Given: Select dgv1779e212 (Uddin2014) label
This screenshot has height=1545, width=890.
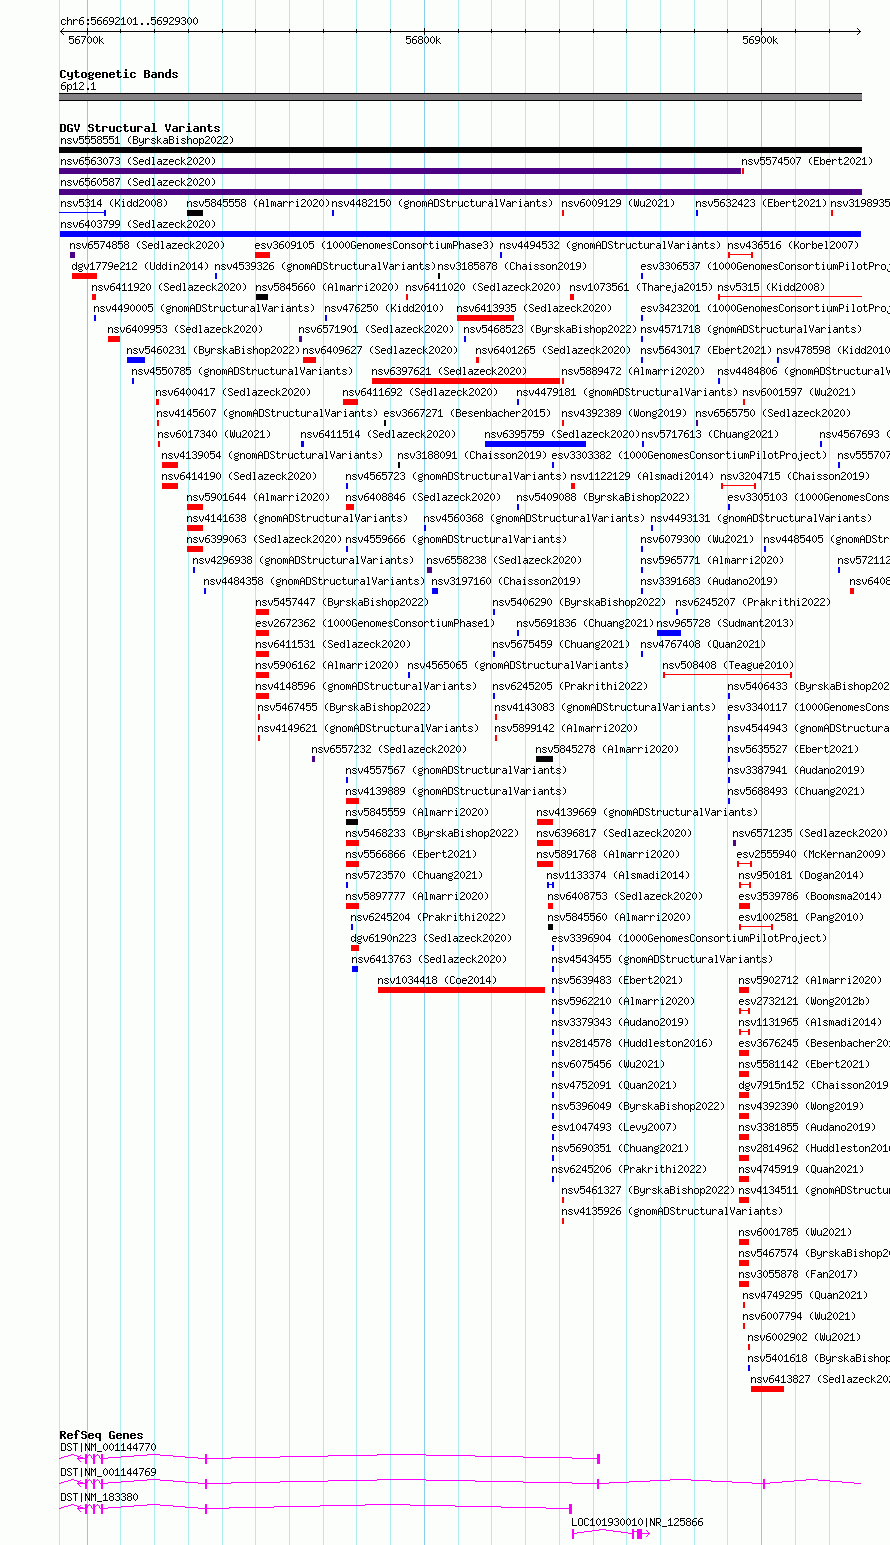Looking at the screenshot, I should 140,266.
